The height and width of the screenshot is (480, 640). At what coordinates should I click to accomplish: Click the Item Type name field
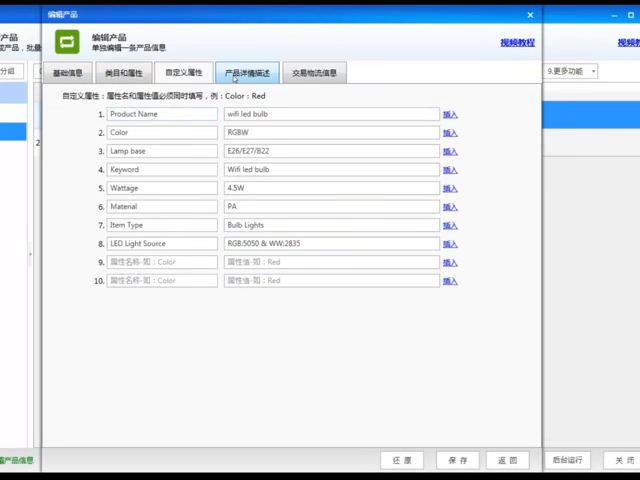(x=162, y=225)
